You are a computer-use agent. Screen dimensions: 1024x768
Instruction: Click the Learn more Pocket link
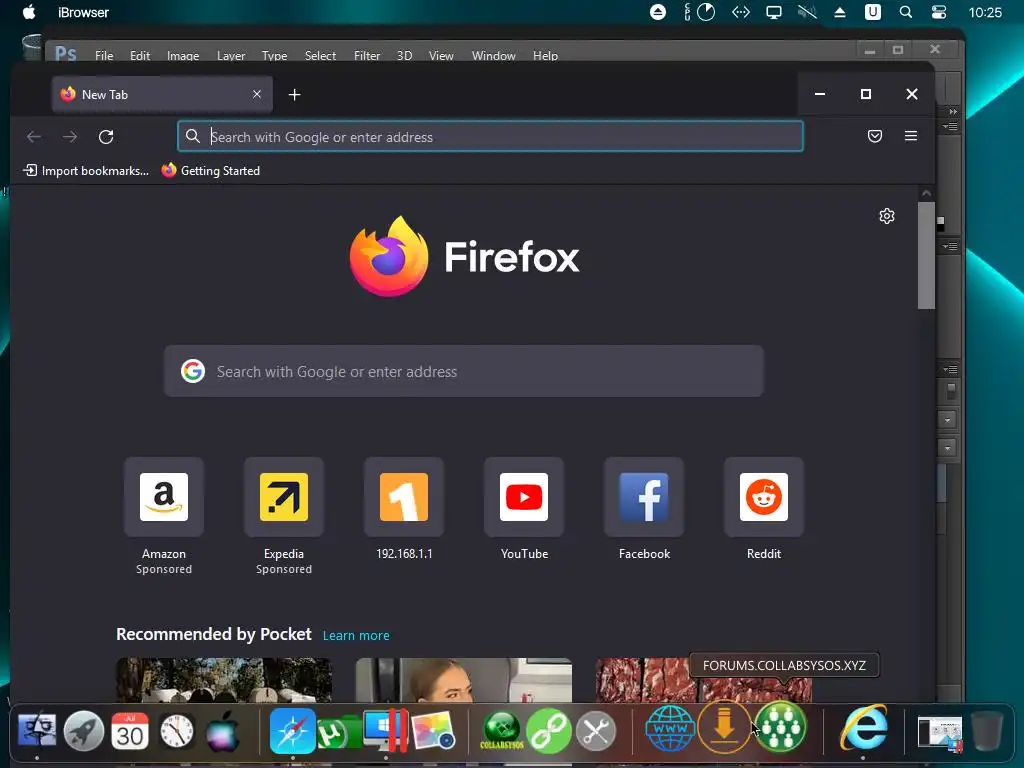(356, 635)
